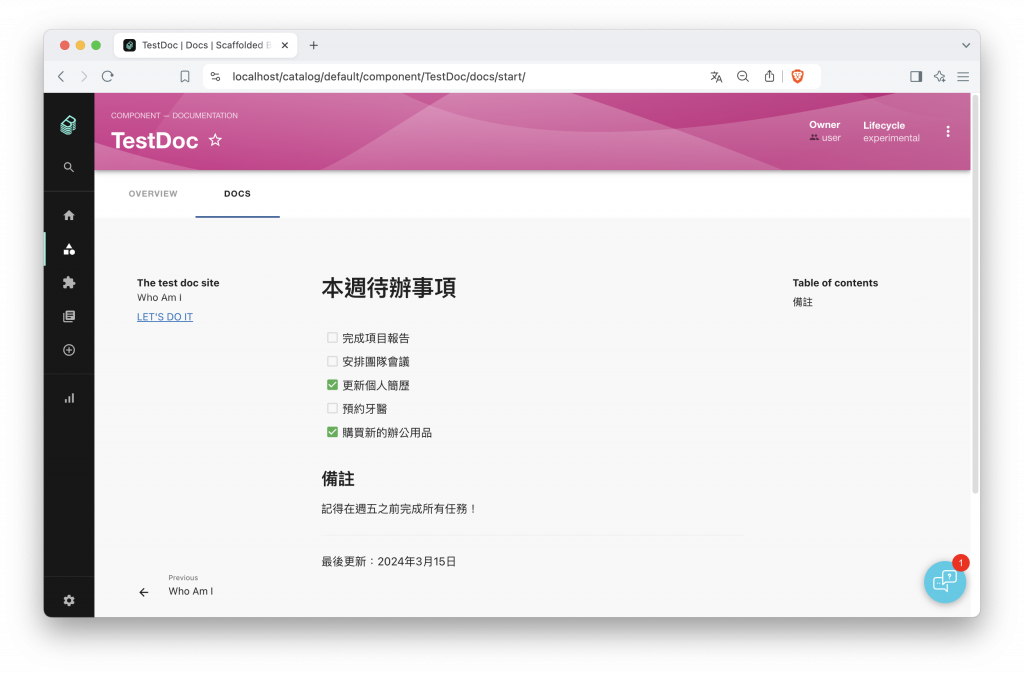1024x675 pixels.
Task: Click the translate page icon
Action: [716, 76]
